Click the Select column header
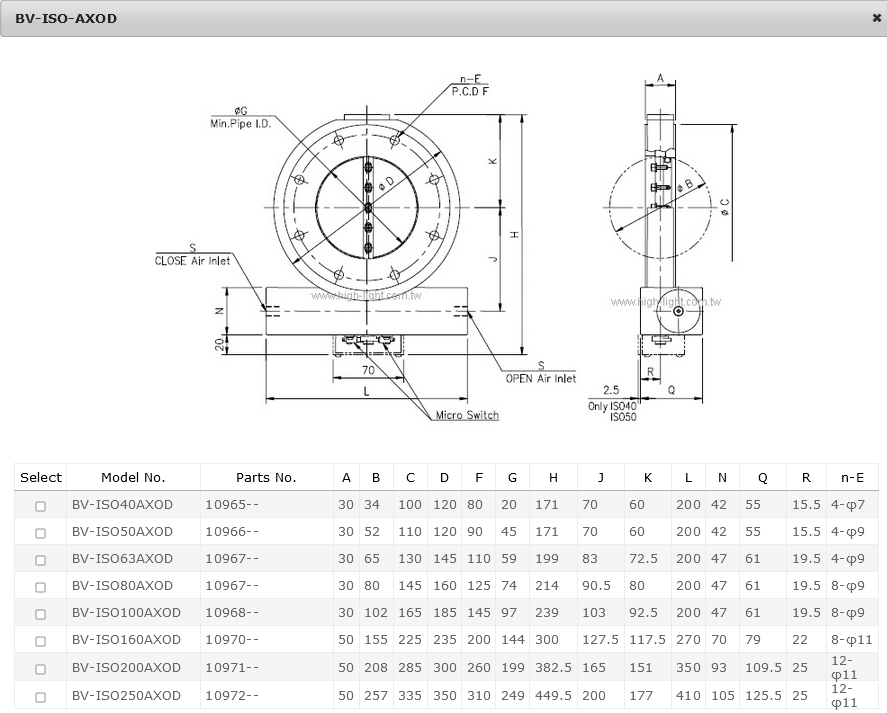The height and width of the screenshot is (713, 887). (x=41, y=478)
